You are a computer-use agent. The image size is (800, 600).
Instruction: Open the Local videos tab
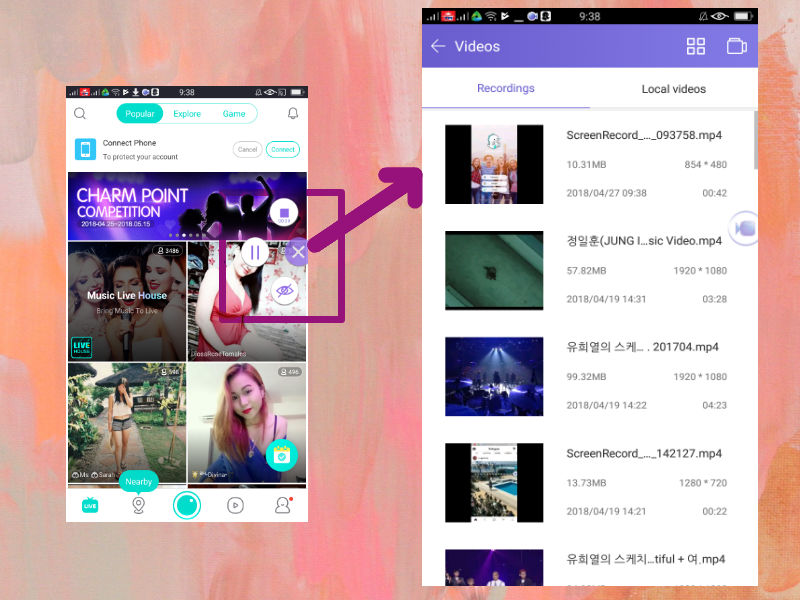coord(673,89)
